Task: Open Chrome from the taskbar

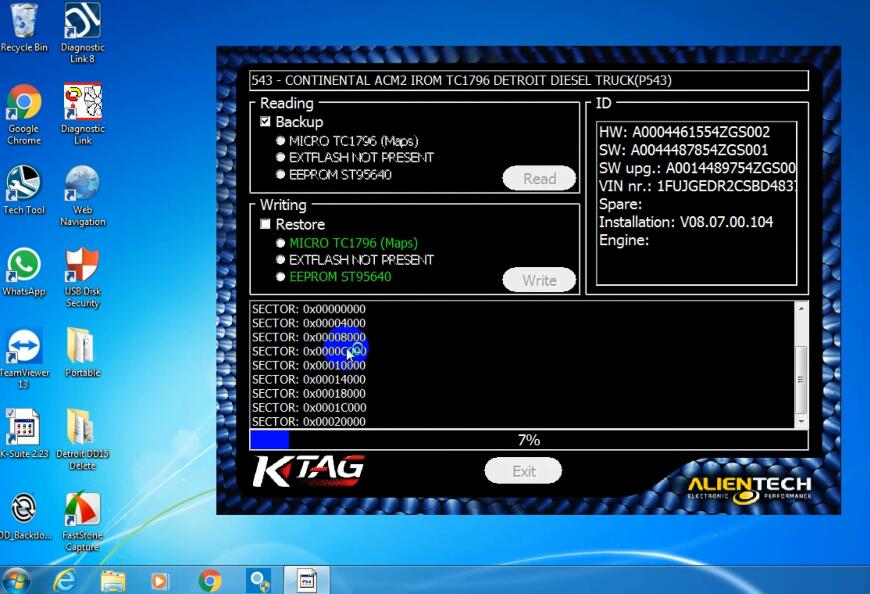Action: (x=210, y=581)
